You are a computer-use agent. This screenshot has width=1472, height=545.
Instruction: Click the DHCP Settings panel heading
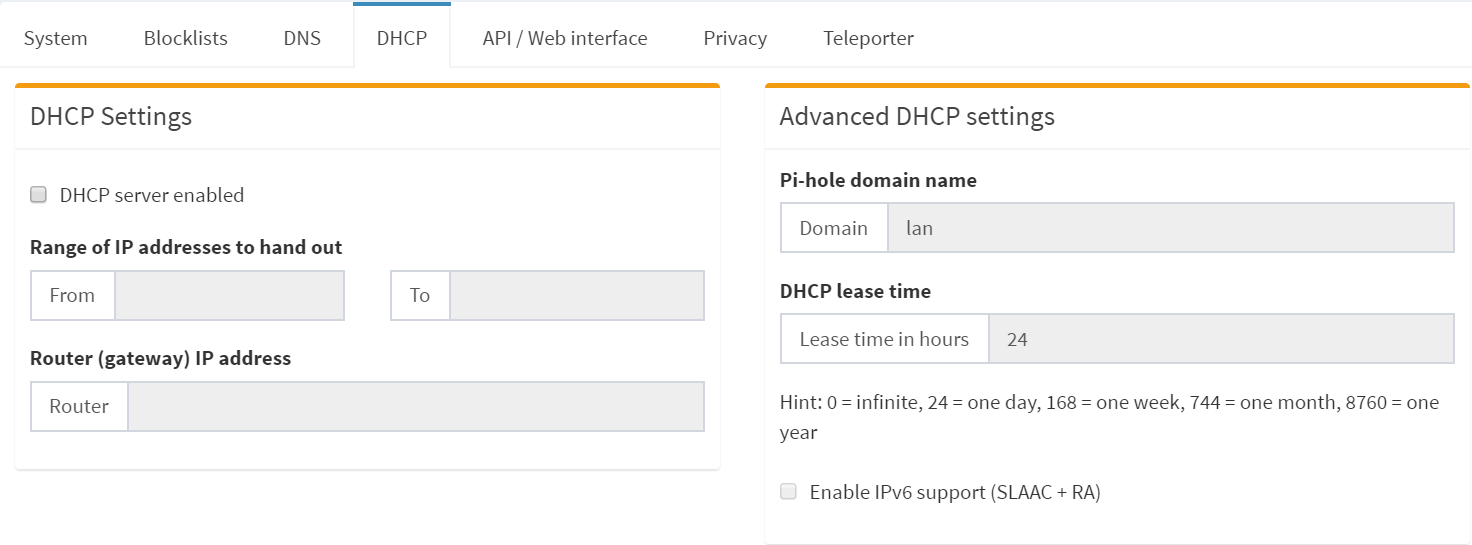coord(111,117)
